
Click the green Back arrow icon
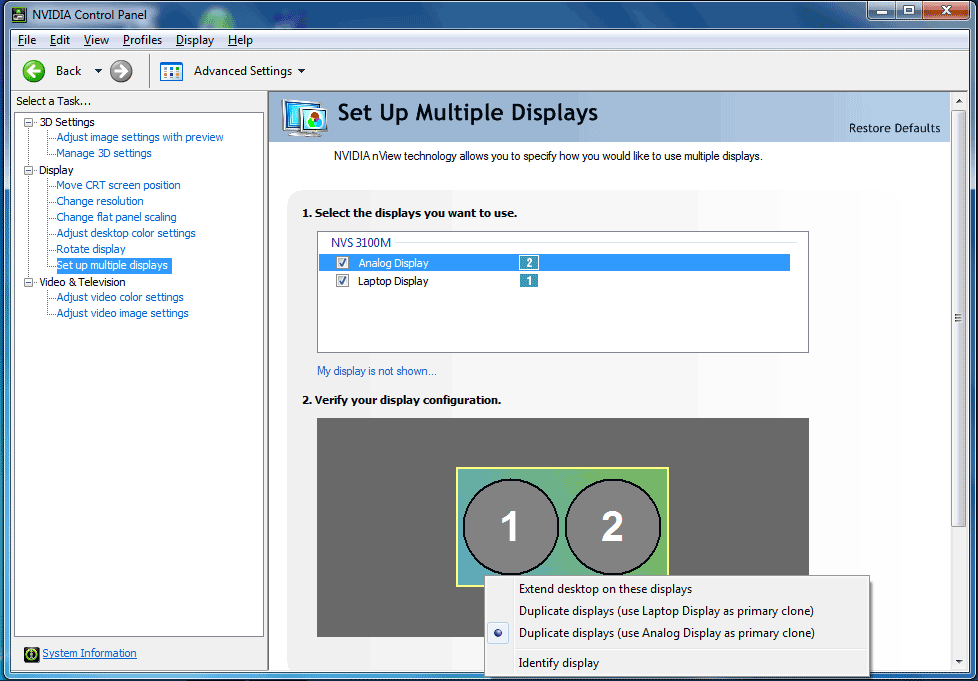(34, 71)
